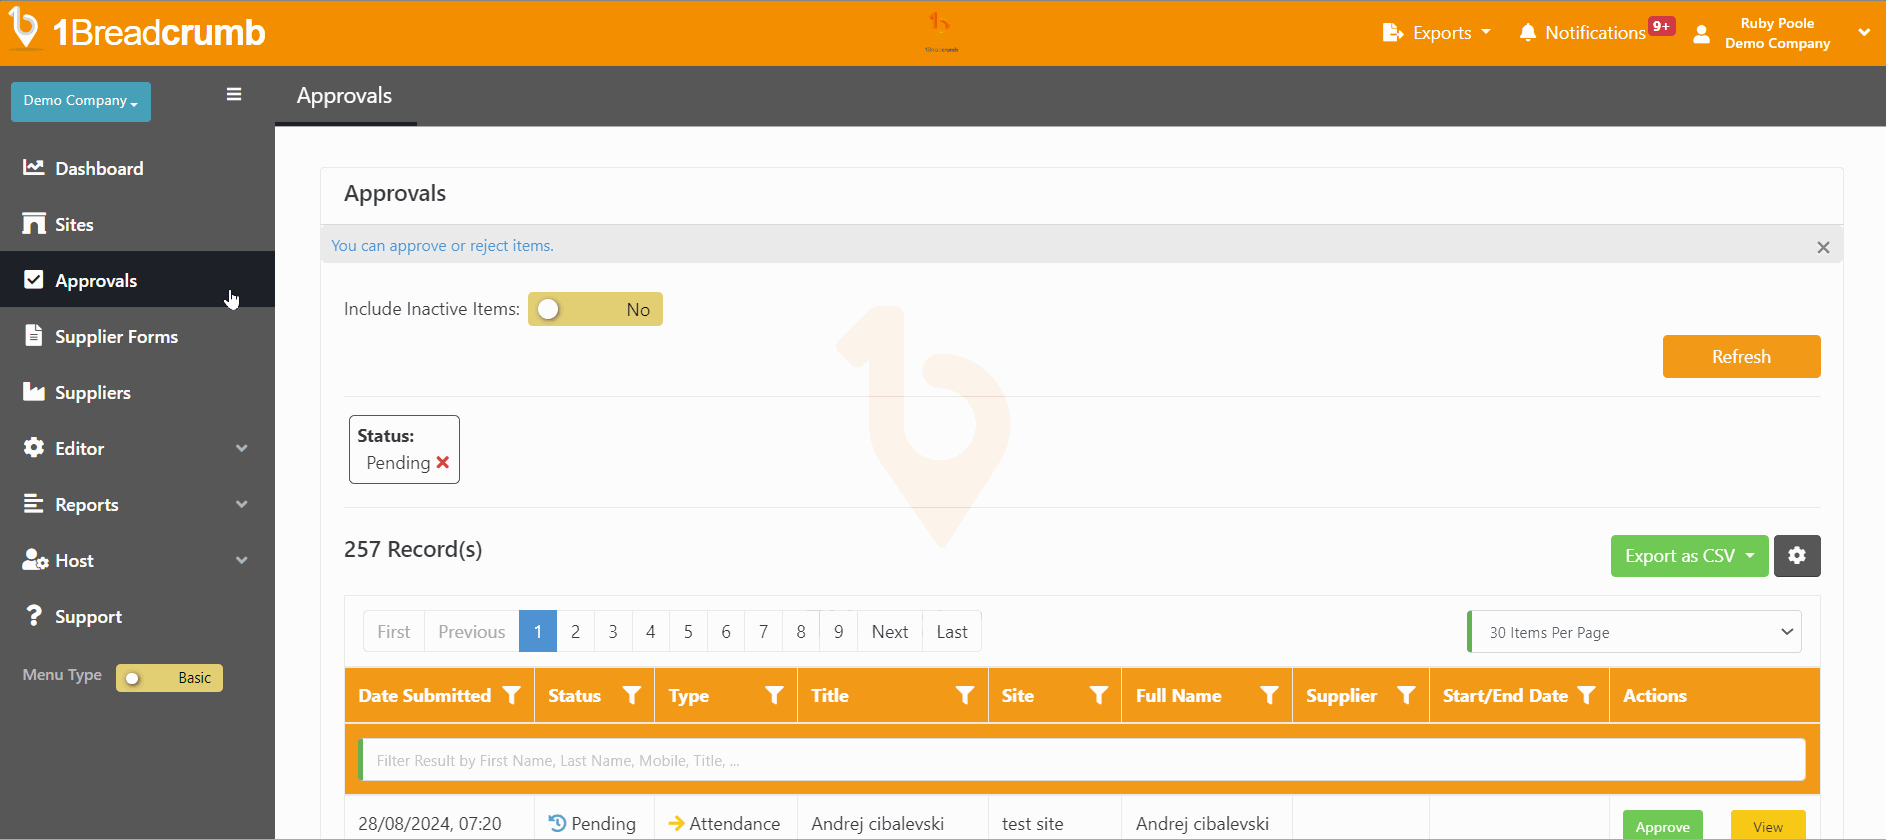Image resolution: width=1886 pixels, height=840 pixels.
Task: Remove the Pending status filter with red X
Action: [x=443, y=463]
